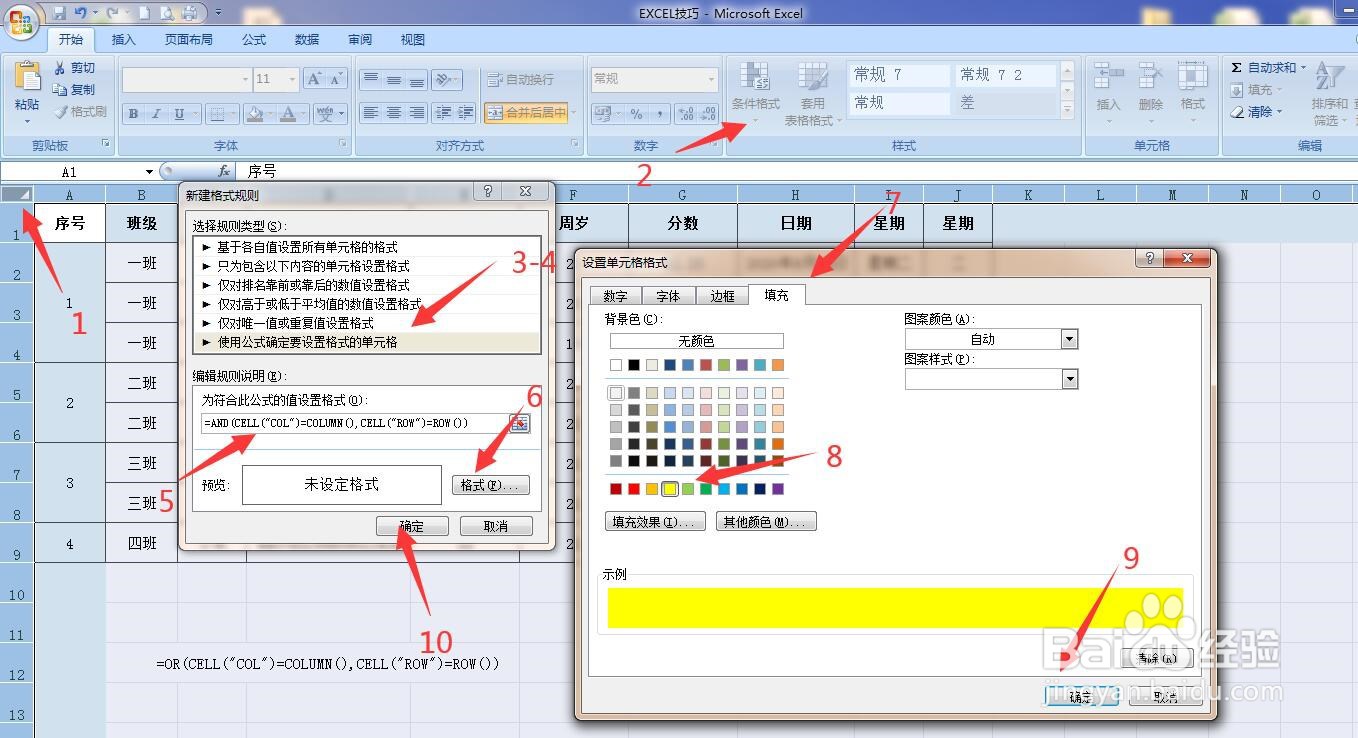Select rule type 仅对唯一值或重复值设置格式
Image resolution: width=1358 pixels, height=738 pixels.
pyautogui.click(x=366, y=323)
